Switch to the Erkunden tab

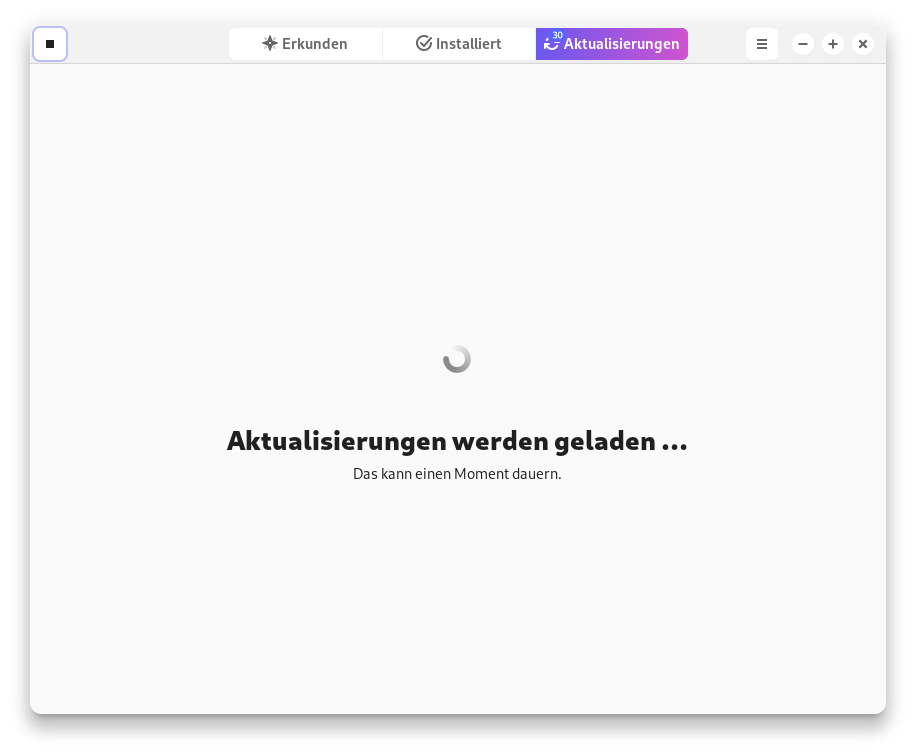(x=305, y=43)
